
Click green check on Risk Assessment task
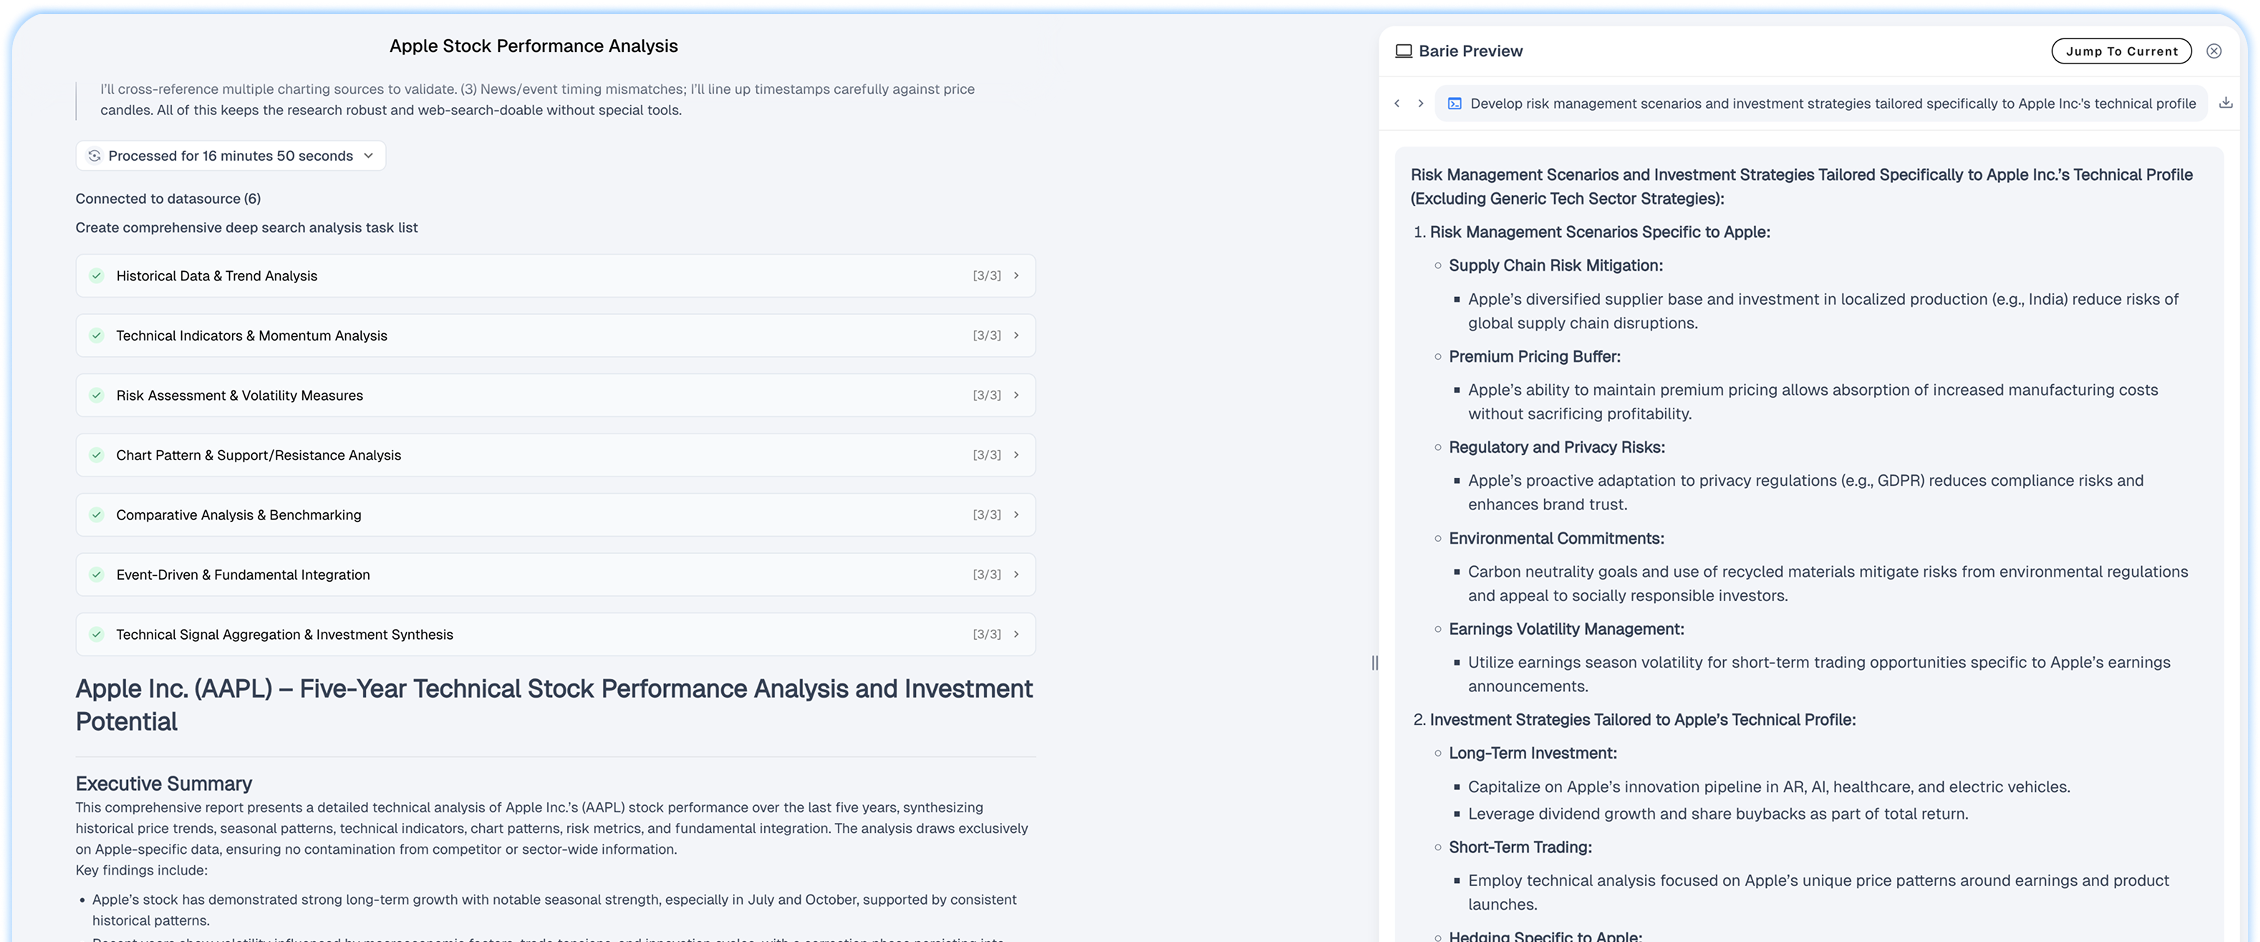97,396
